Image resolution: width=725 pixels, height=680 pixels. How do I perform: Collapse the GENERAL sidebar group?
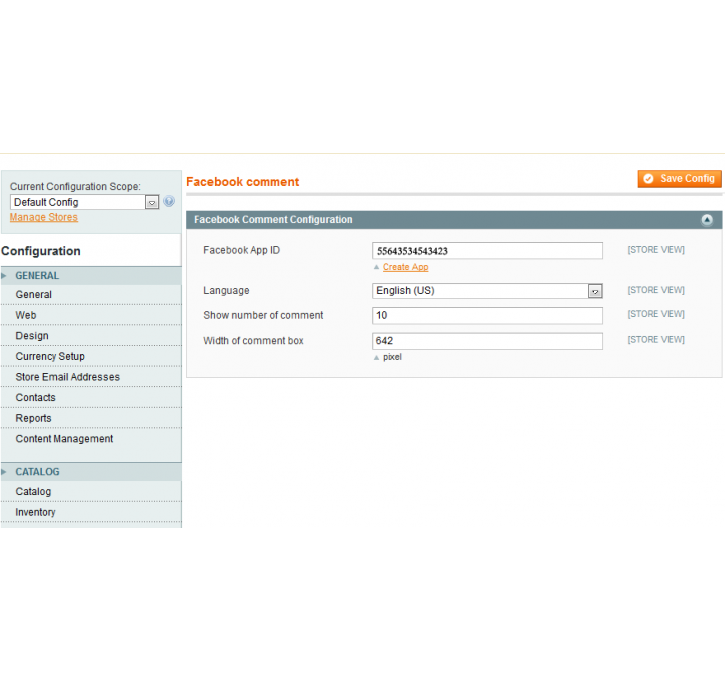(x=91, y=276)
